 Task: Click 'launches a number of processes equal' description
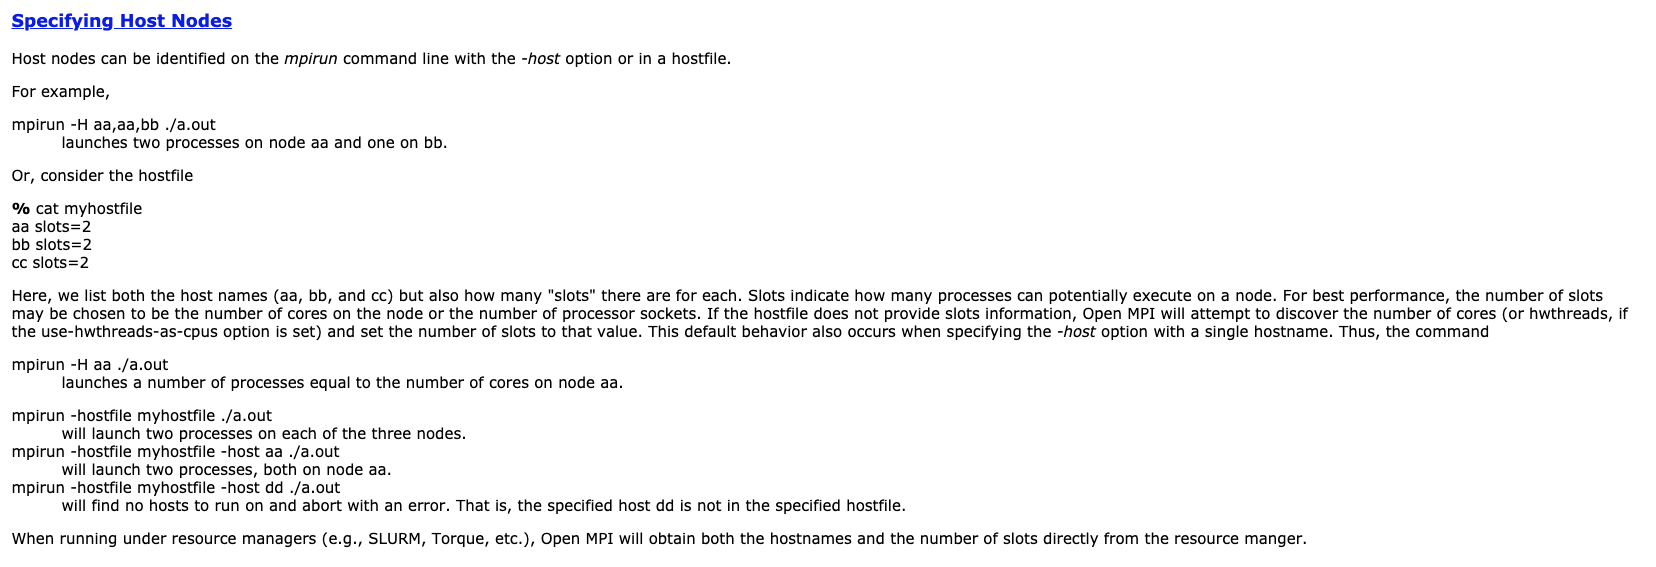click(x=342, y=383)
